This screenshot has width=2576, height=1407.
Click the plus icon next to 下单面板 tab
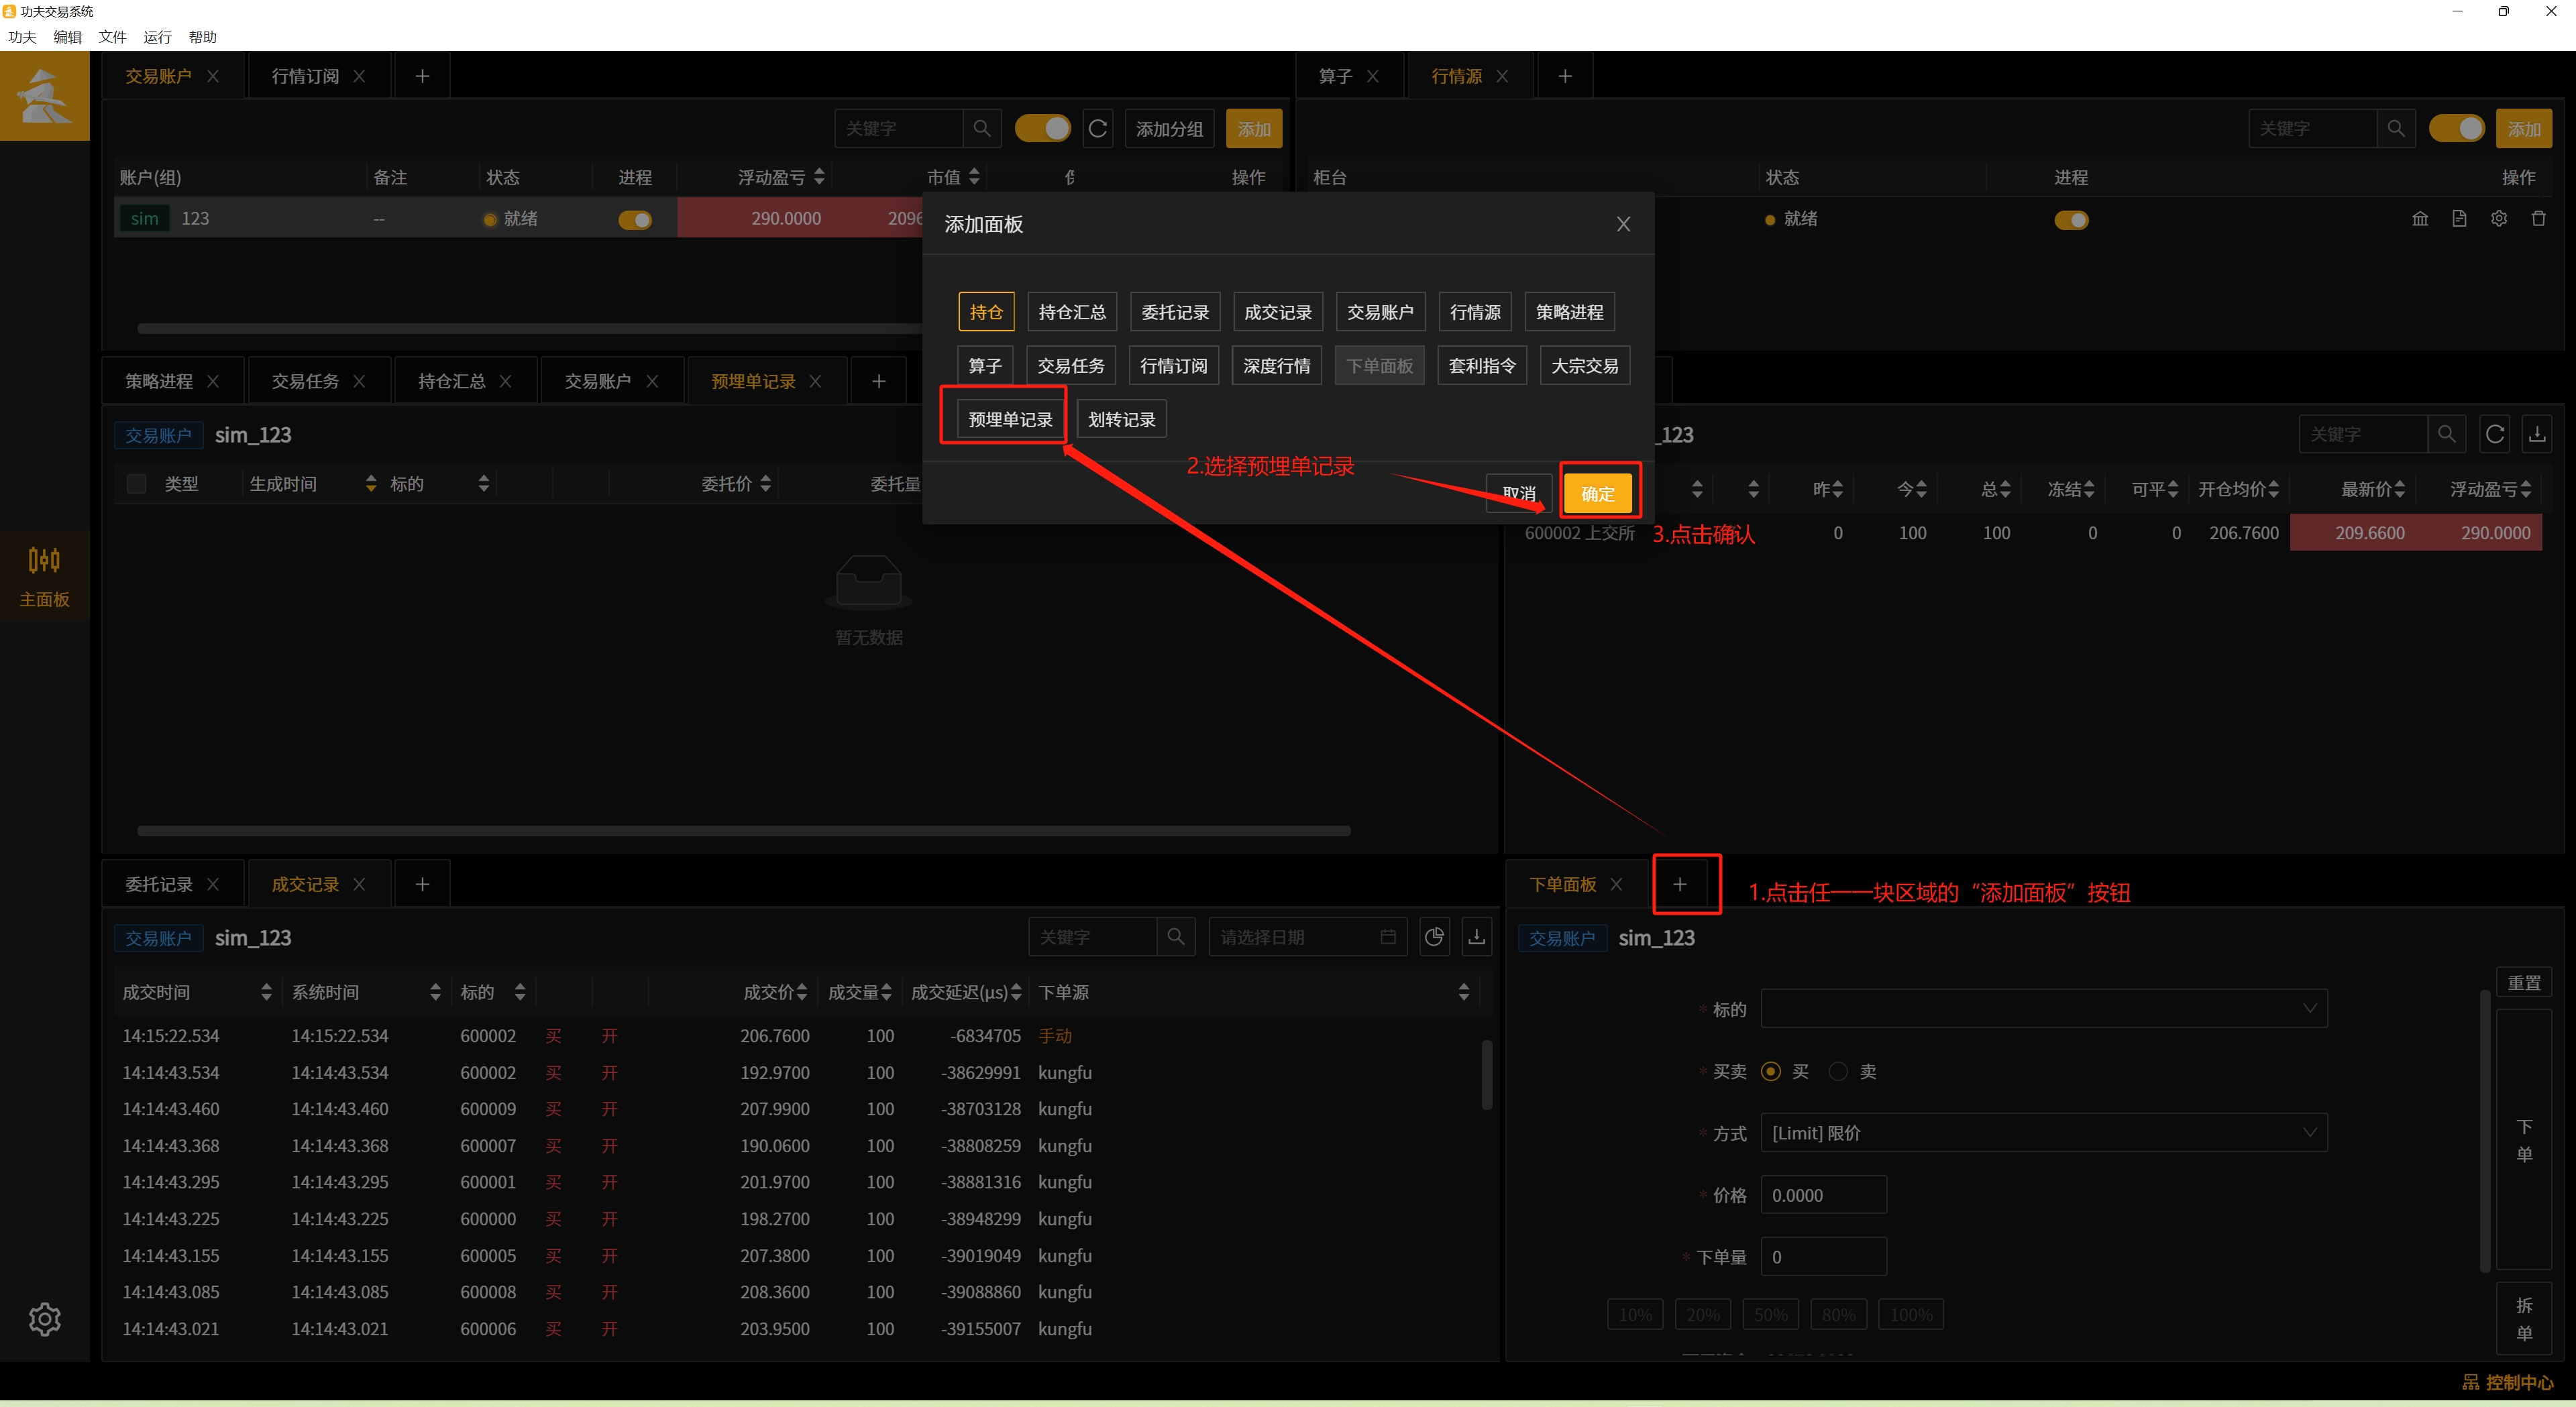point(1680,884)
